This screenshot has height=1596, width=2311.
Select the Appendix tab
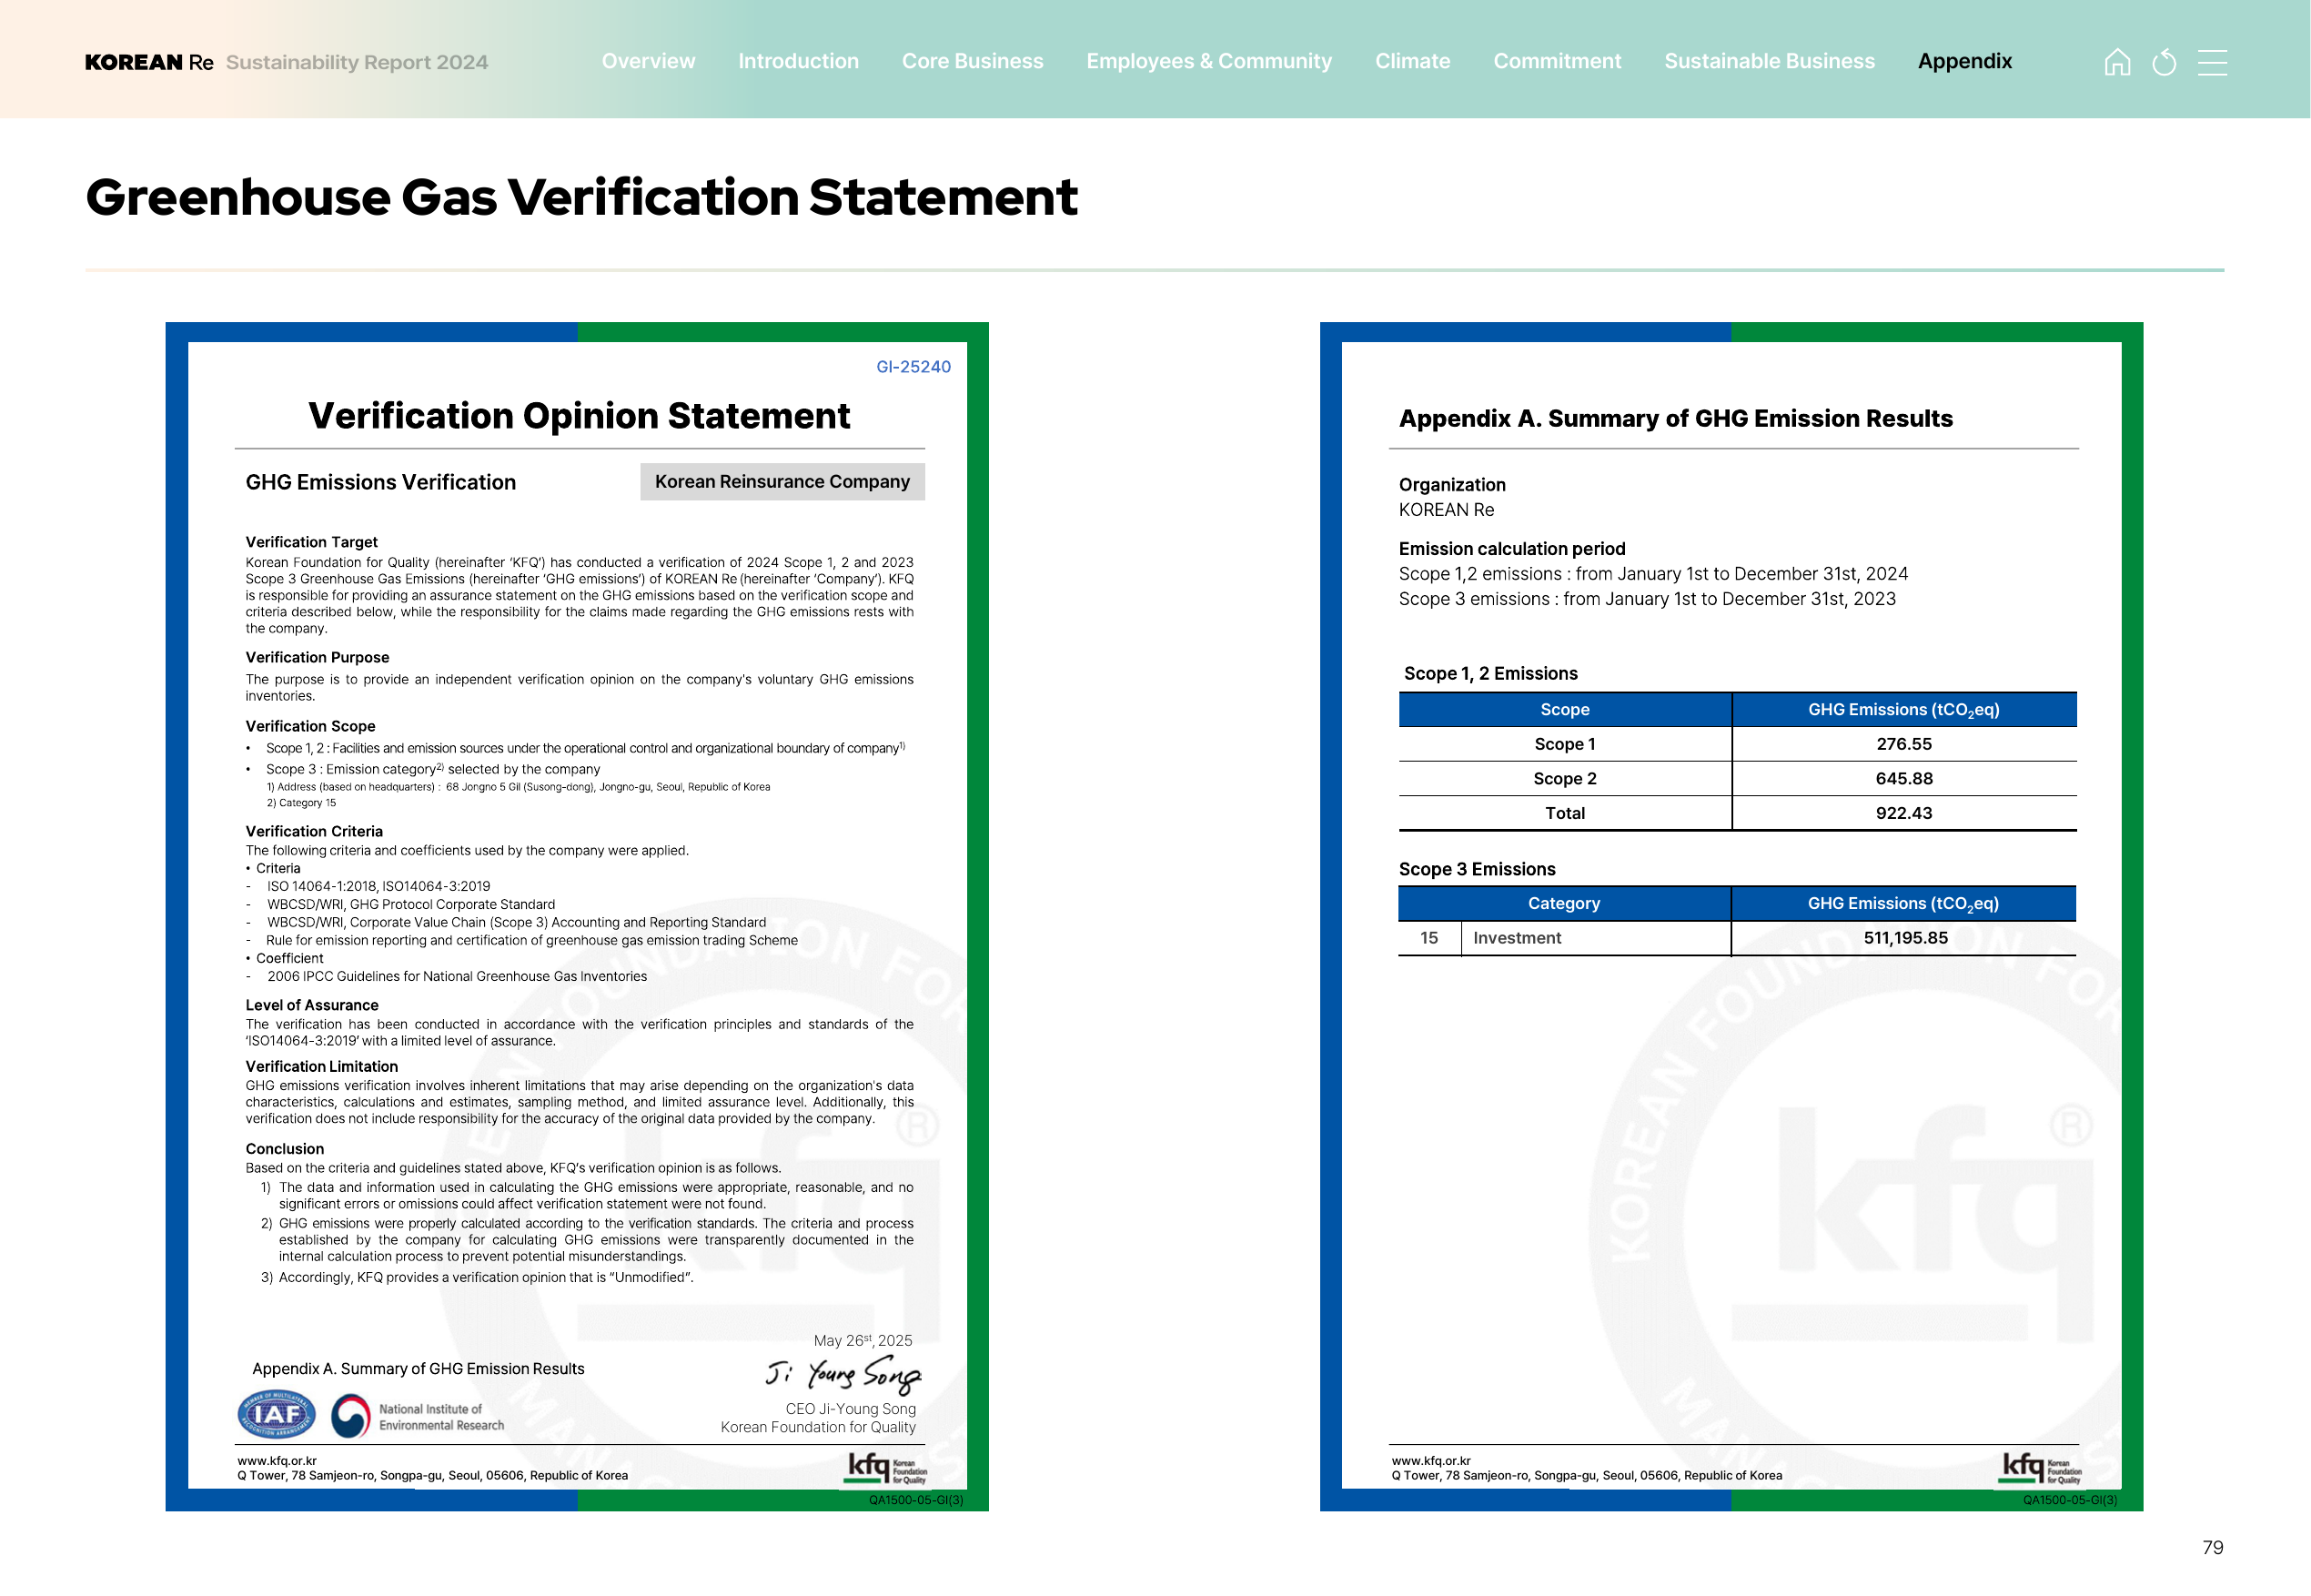1964,61
